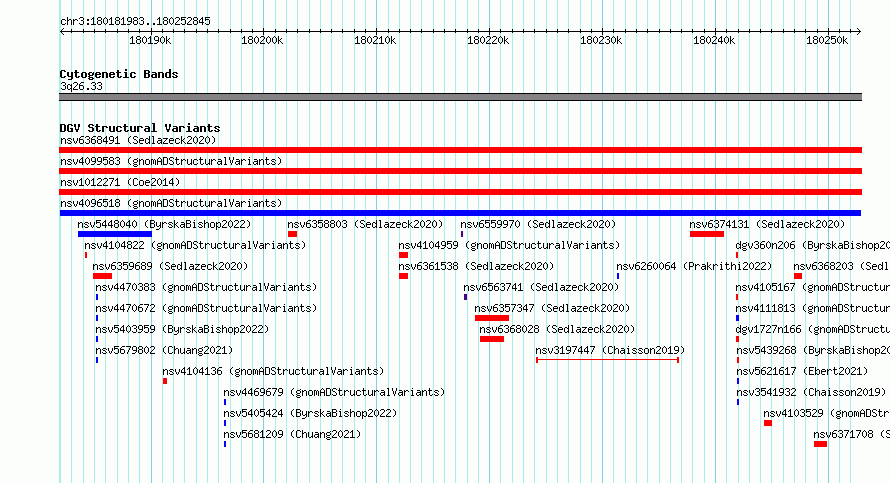Click the DGV Structural Variants track title
The width and height of the screenshot is (890, 483).
pyautogui.click(x=140, y=128)
